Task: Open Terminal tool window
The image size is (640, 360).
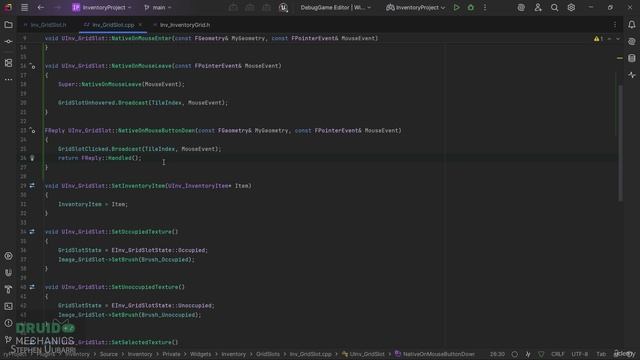Action: point(8,306)
